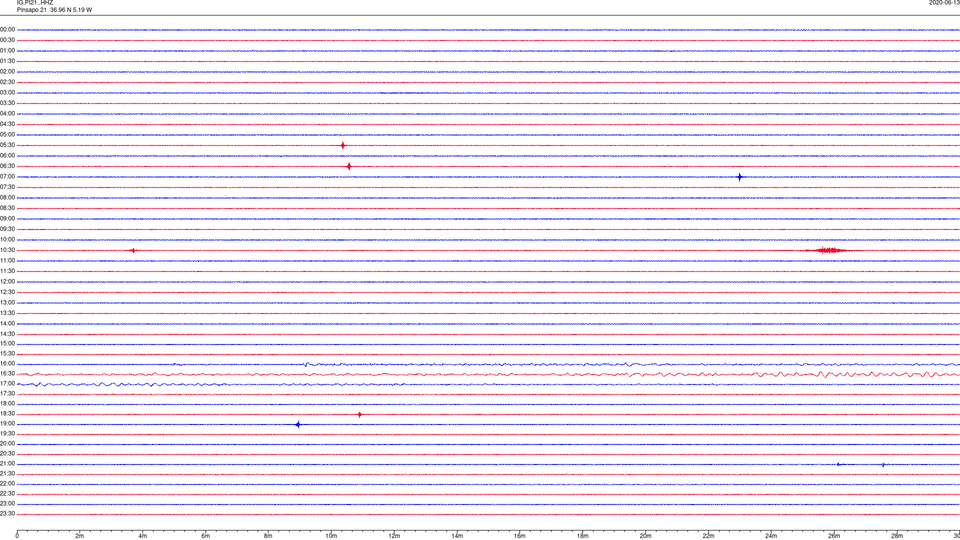
Task: Click the Pinsapo 21 36.96 N 5.19 W label
Action: 54,10
